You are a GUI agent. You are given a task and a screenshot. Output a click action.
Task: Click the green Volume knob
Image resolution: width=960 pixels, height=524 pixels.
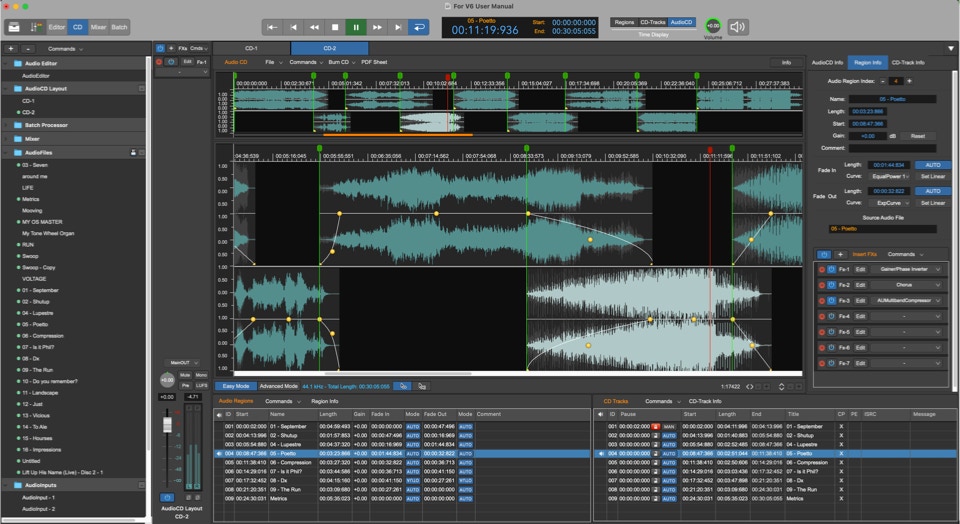(712, 26)
